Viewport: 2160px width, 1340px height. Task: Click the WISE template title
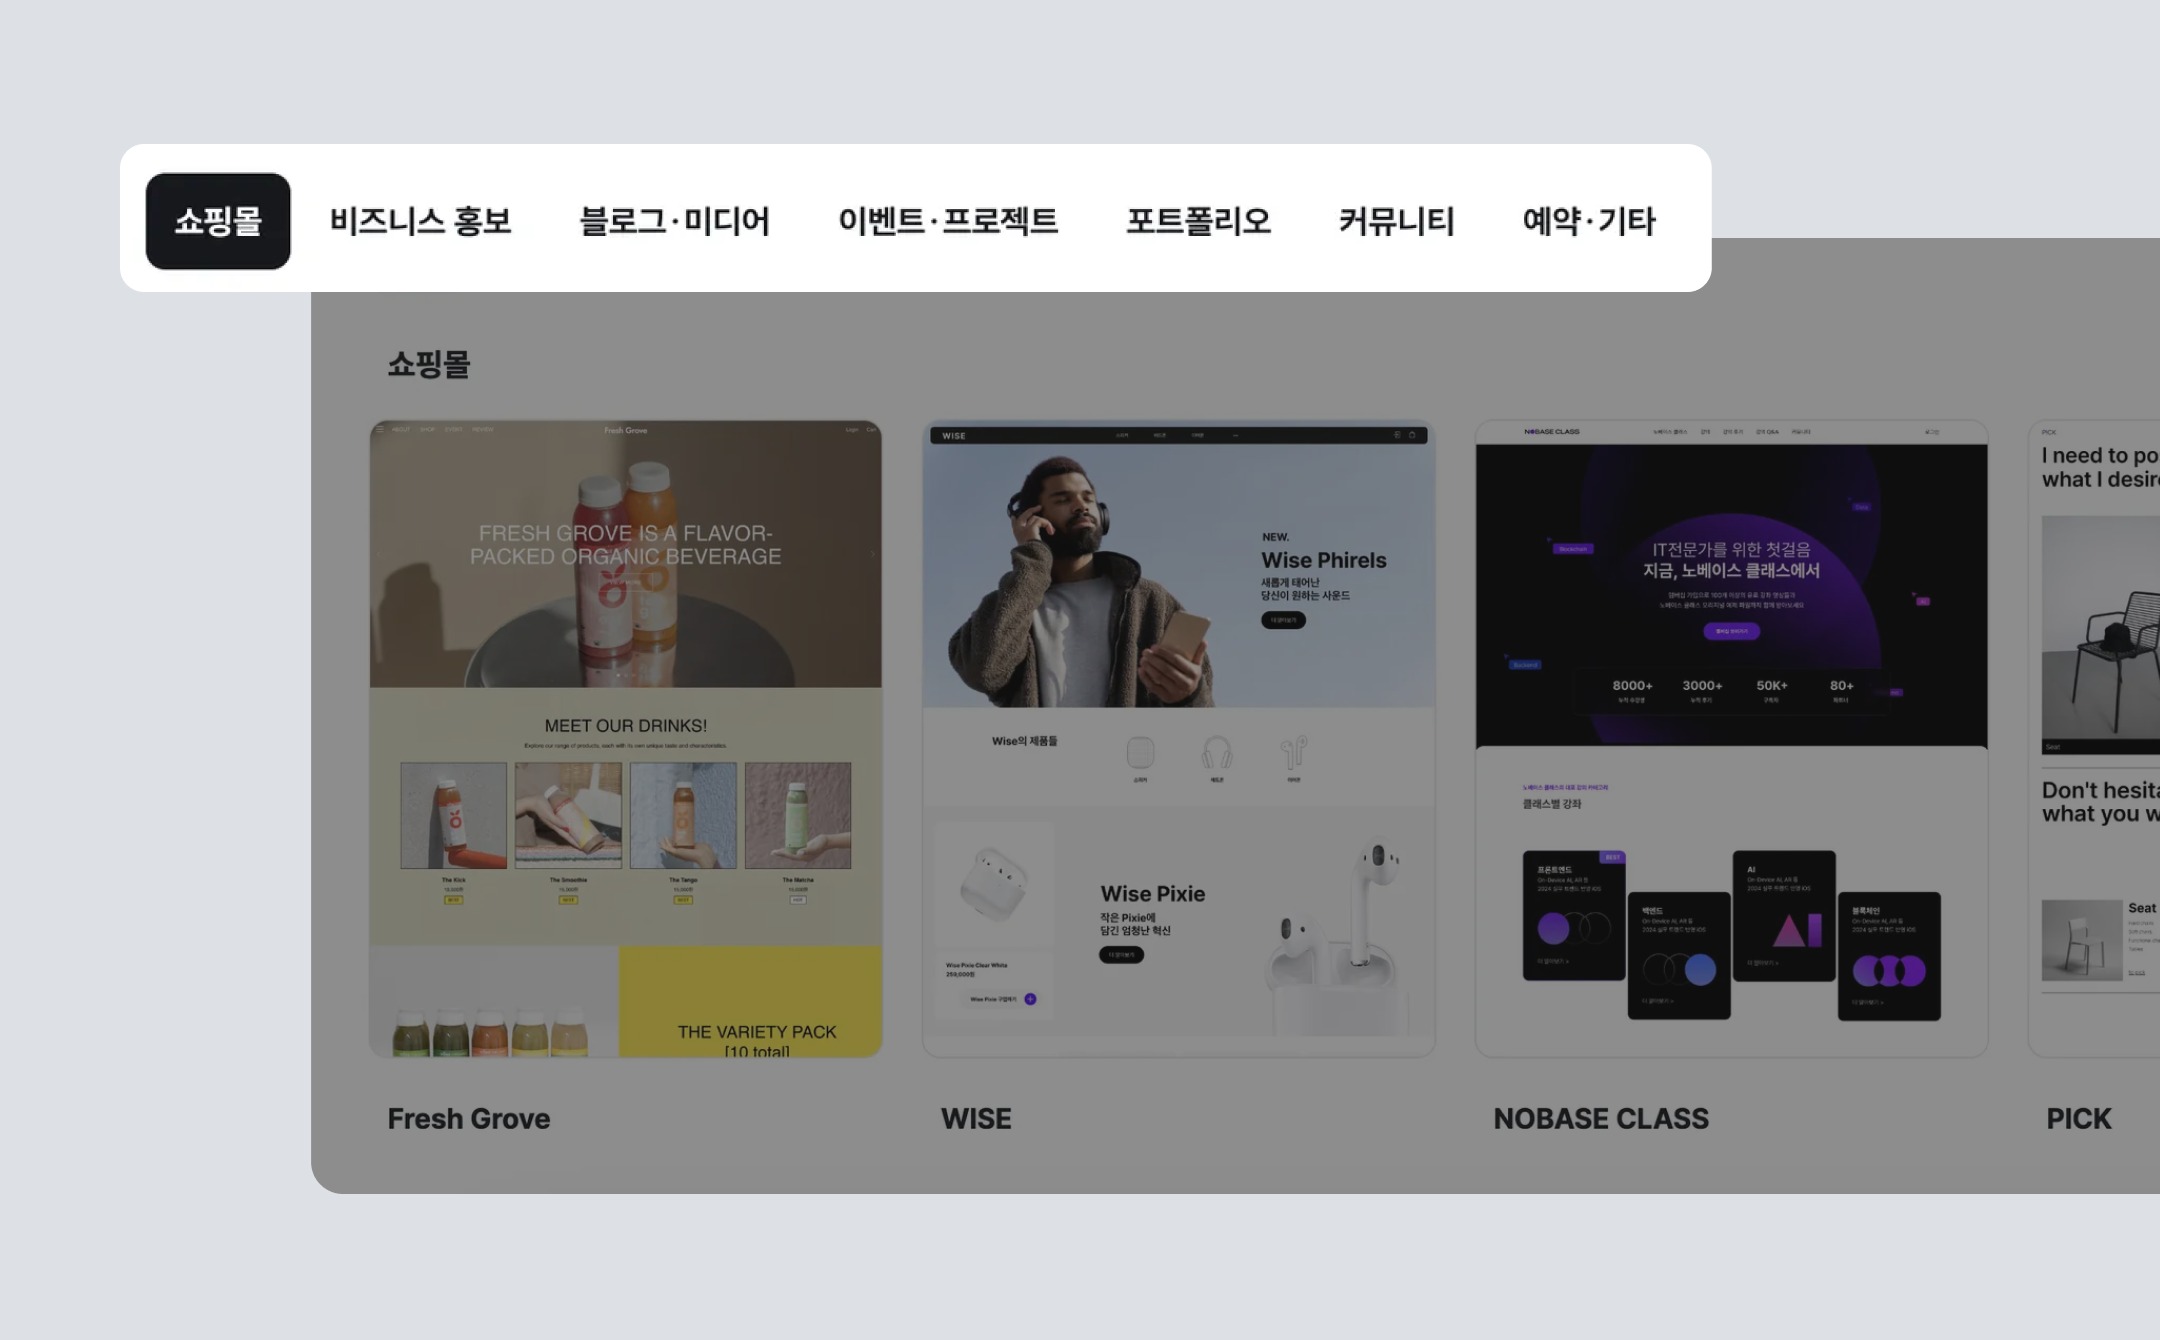[x=976, y=1119]
